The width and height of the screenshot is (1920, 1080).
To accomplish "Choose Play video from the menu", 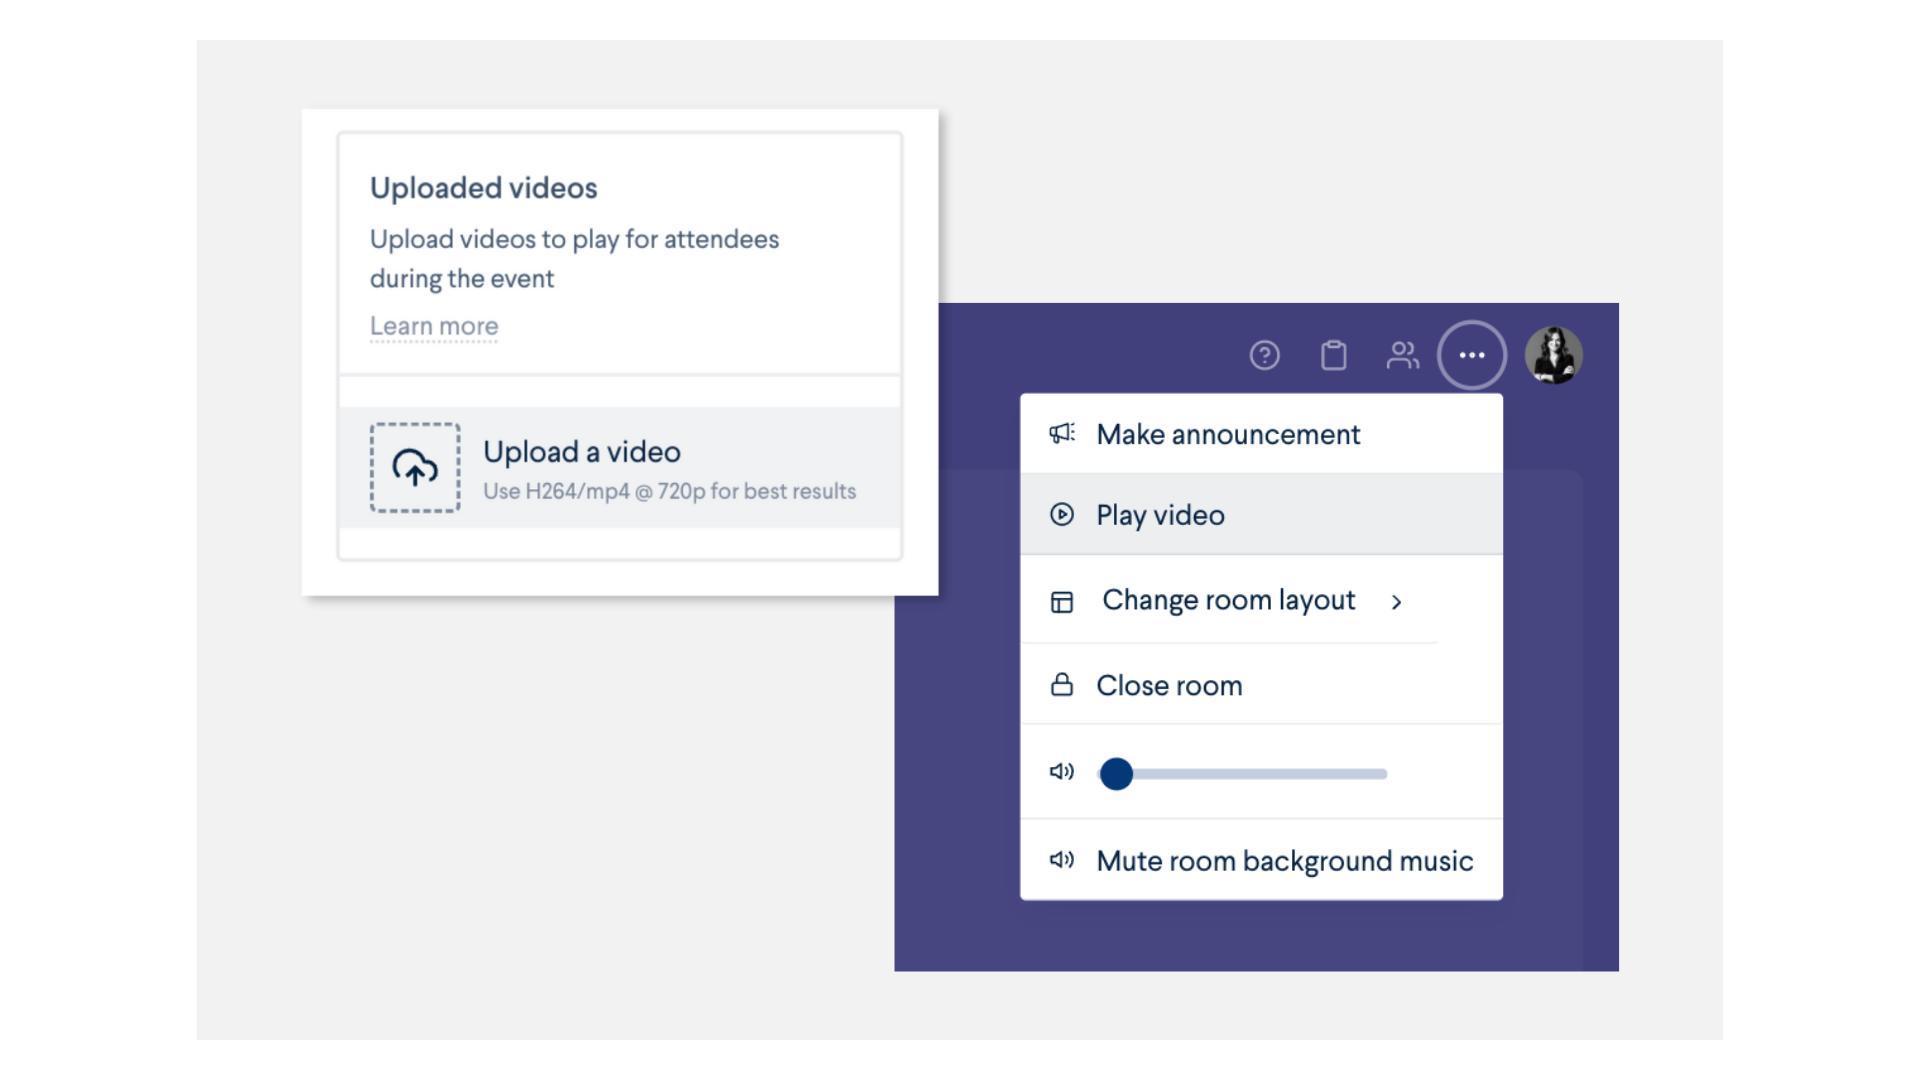I will click(1261, 515).
